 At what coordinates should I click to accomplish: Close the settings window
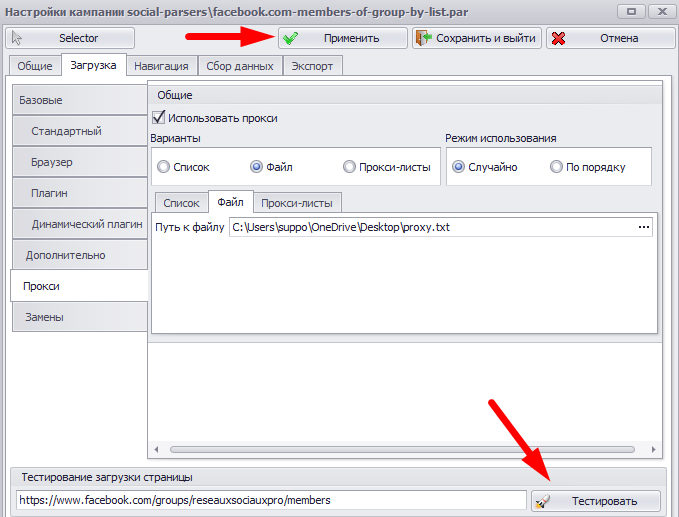662,12
